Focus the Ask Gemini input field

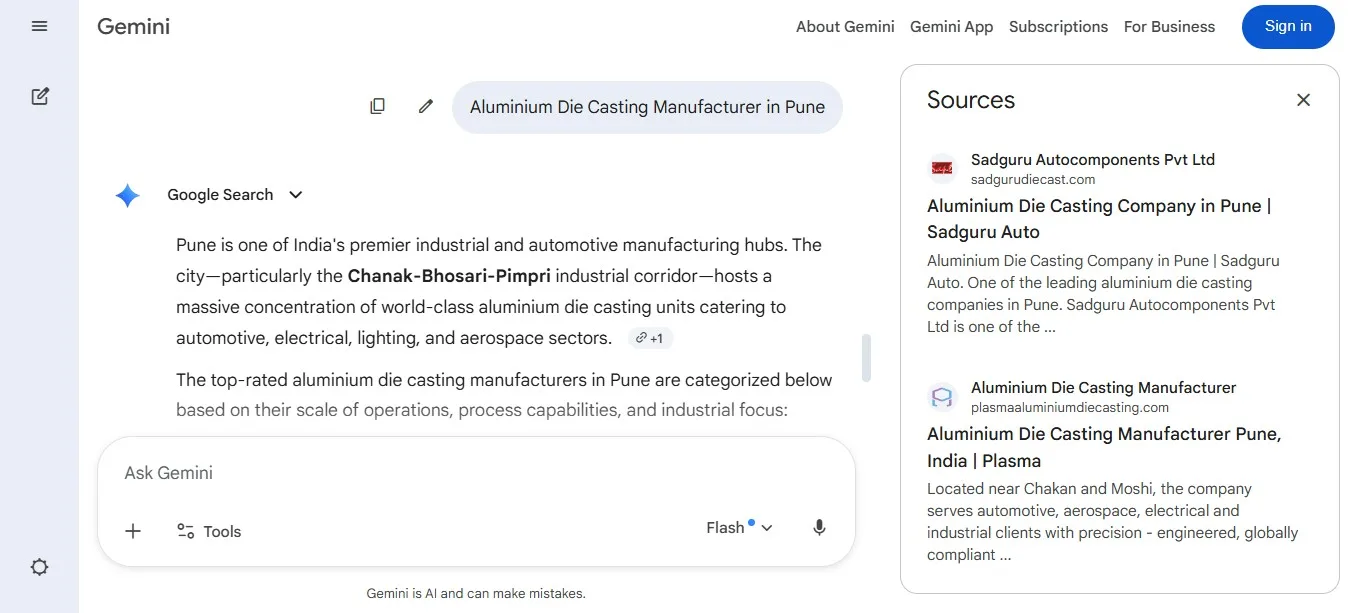(476, 473)
